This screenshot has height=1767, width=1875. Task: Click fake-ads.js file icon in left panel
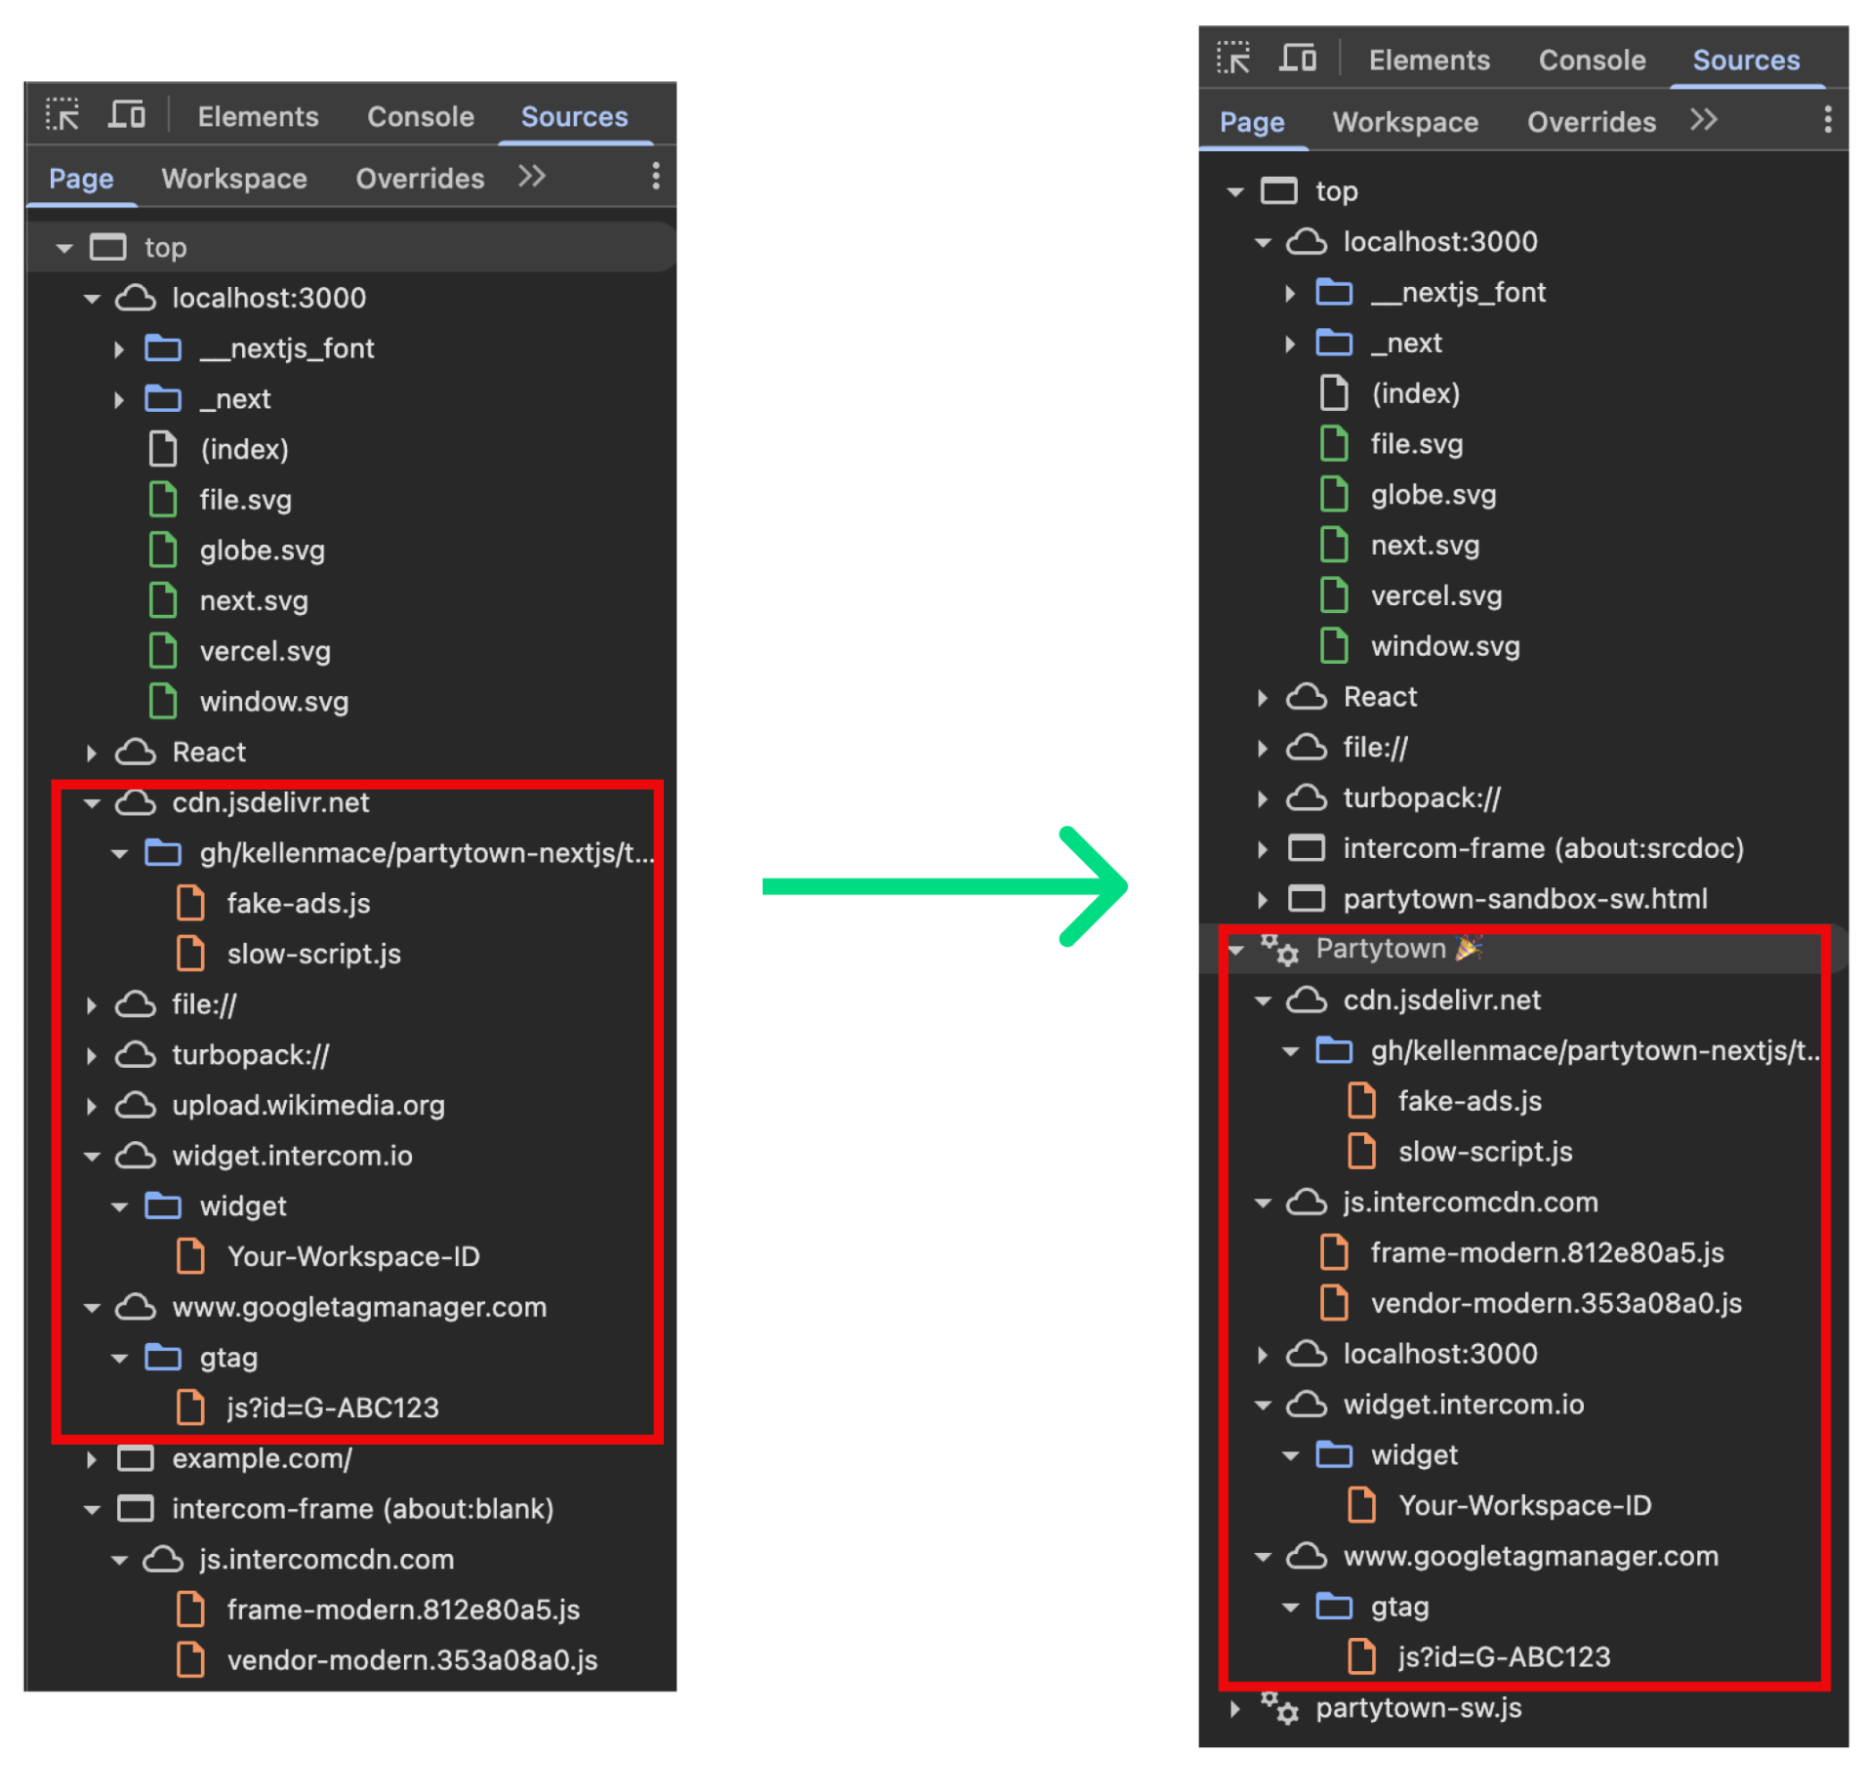click(x=190, y=903)
